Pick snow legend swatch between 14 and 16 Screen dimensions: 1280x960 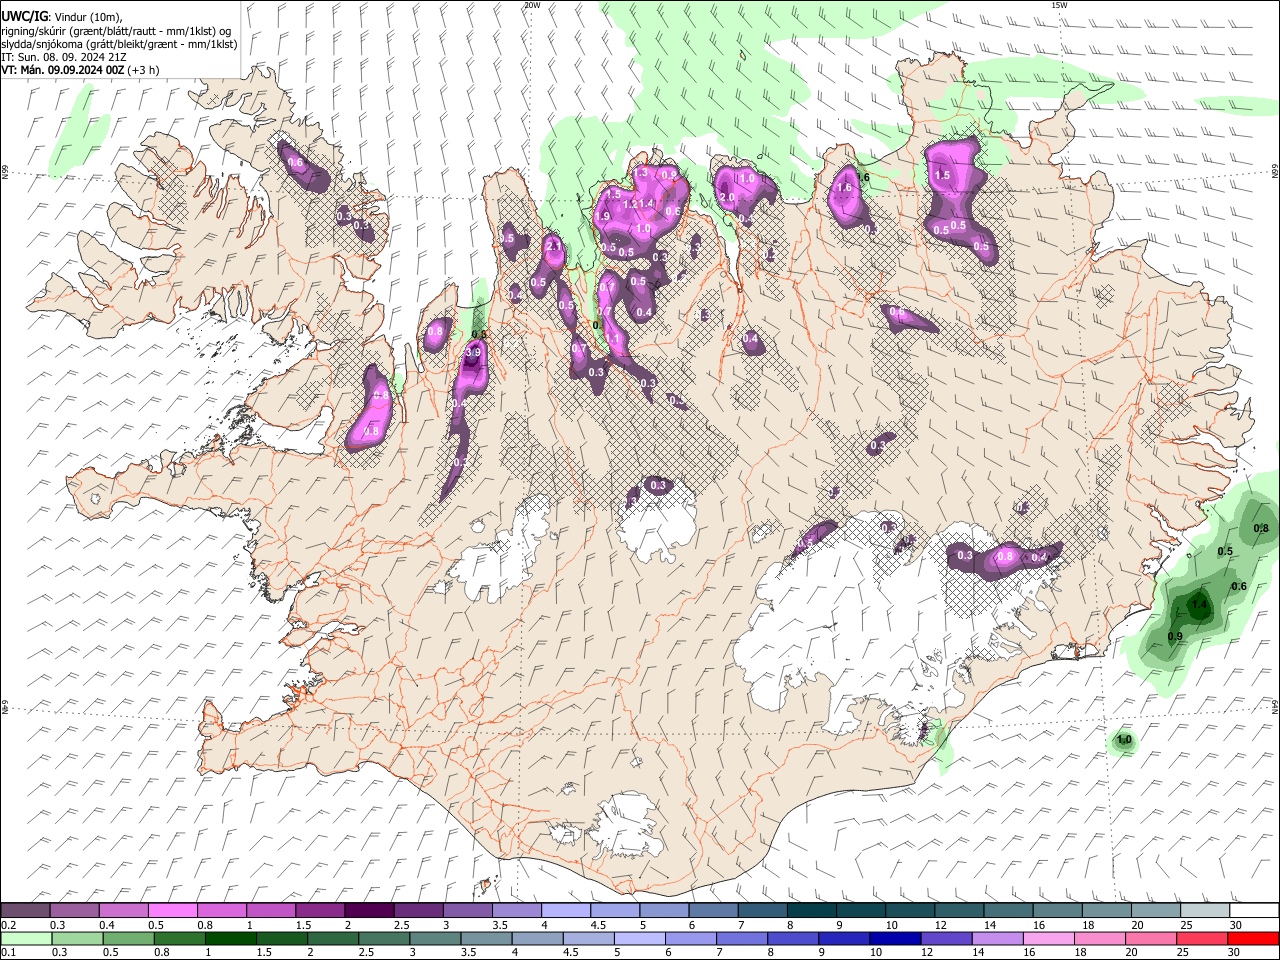coord(1009,910)
